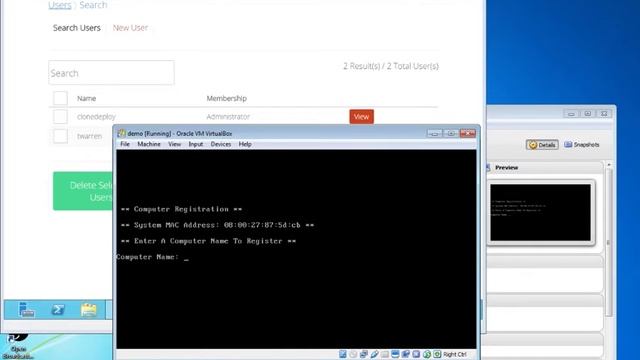This screenshot has height=360, width=640.
Task: Open View menu in VirtualBox demo window
Action: [x=174, y=144]
